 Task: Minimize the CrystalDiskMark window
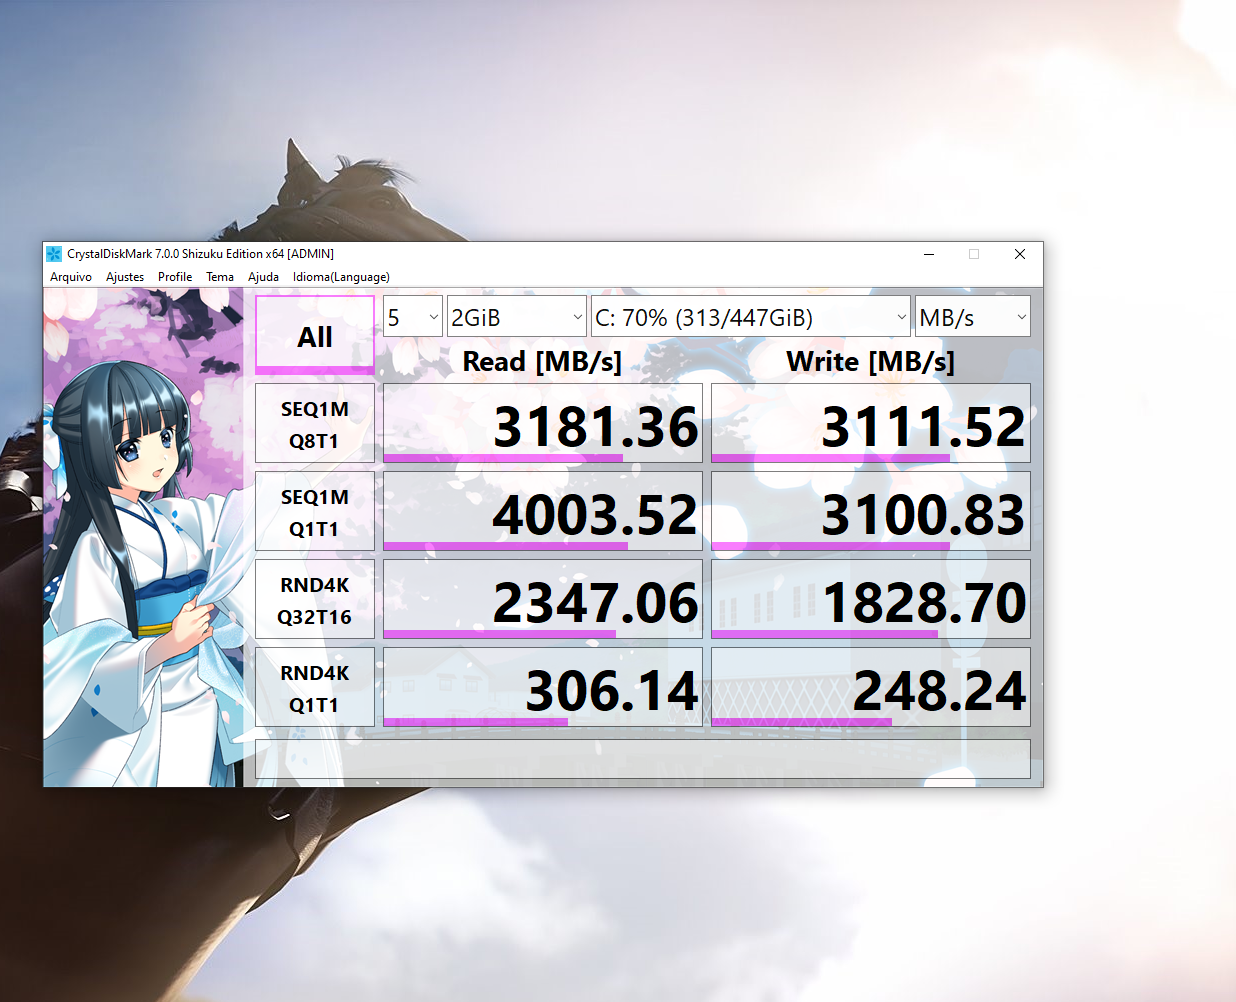[929, 254]
